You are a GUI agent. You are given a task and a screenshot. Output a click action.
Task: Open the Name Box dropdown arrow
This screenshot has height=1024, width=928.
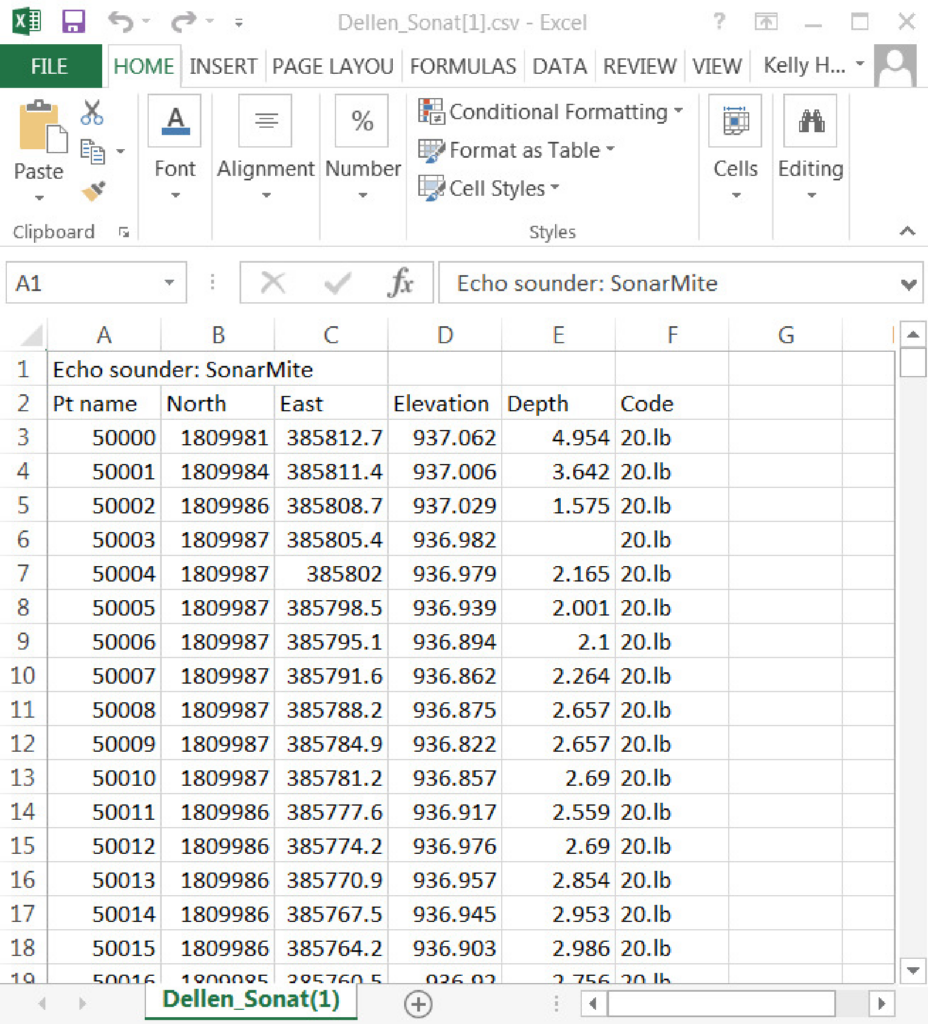point(170,283)
